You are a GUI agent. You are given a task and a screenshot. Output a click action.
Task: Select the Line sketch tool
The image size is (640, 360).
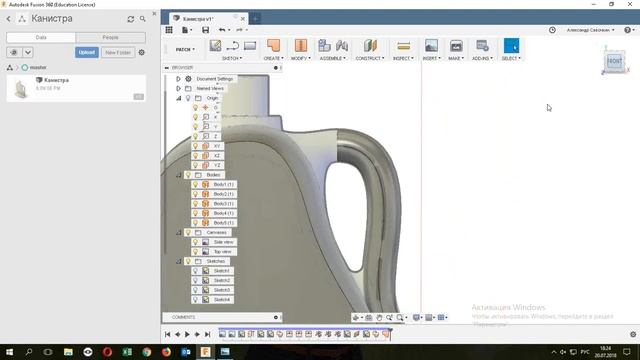coord(233,46)
